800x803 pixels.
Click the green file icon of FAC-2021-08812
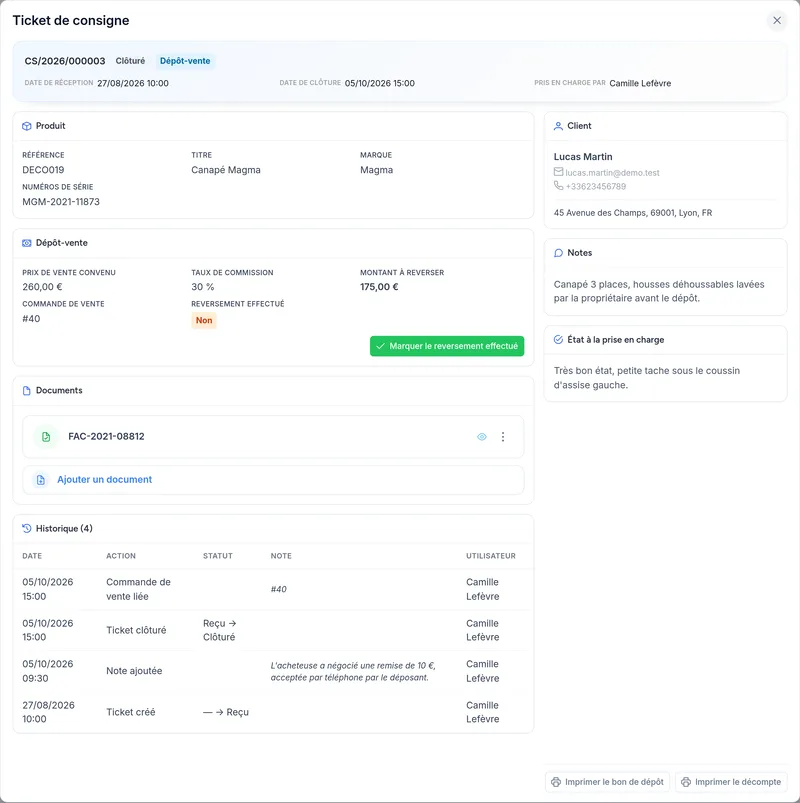(46, 437)
